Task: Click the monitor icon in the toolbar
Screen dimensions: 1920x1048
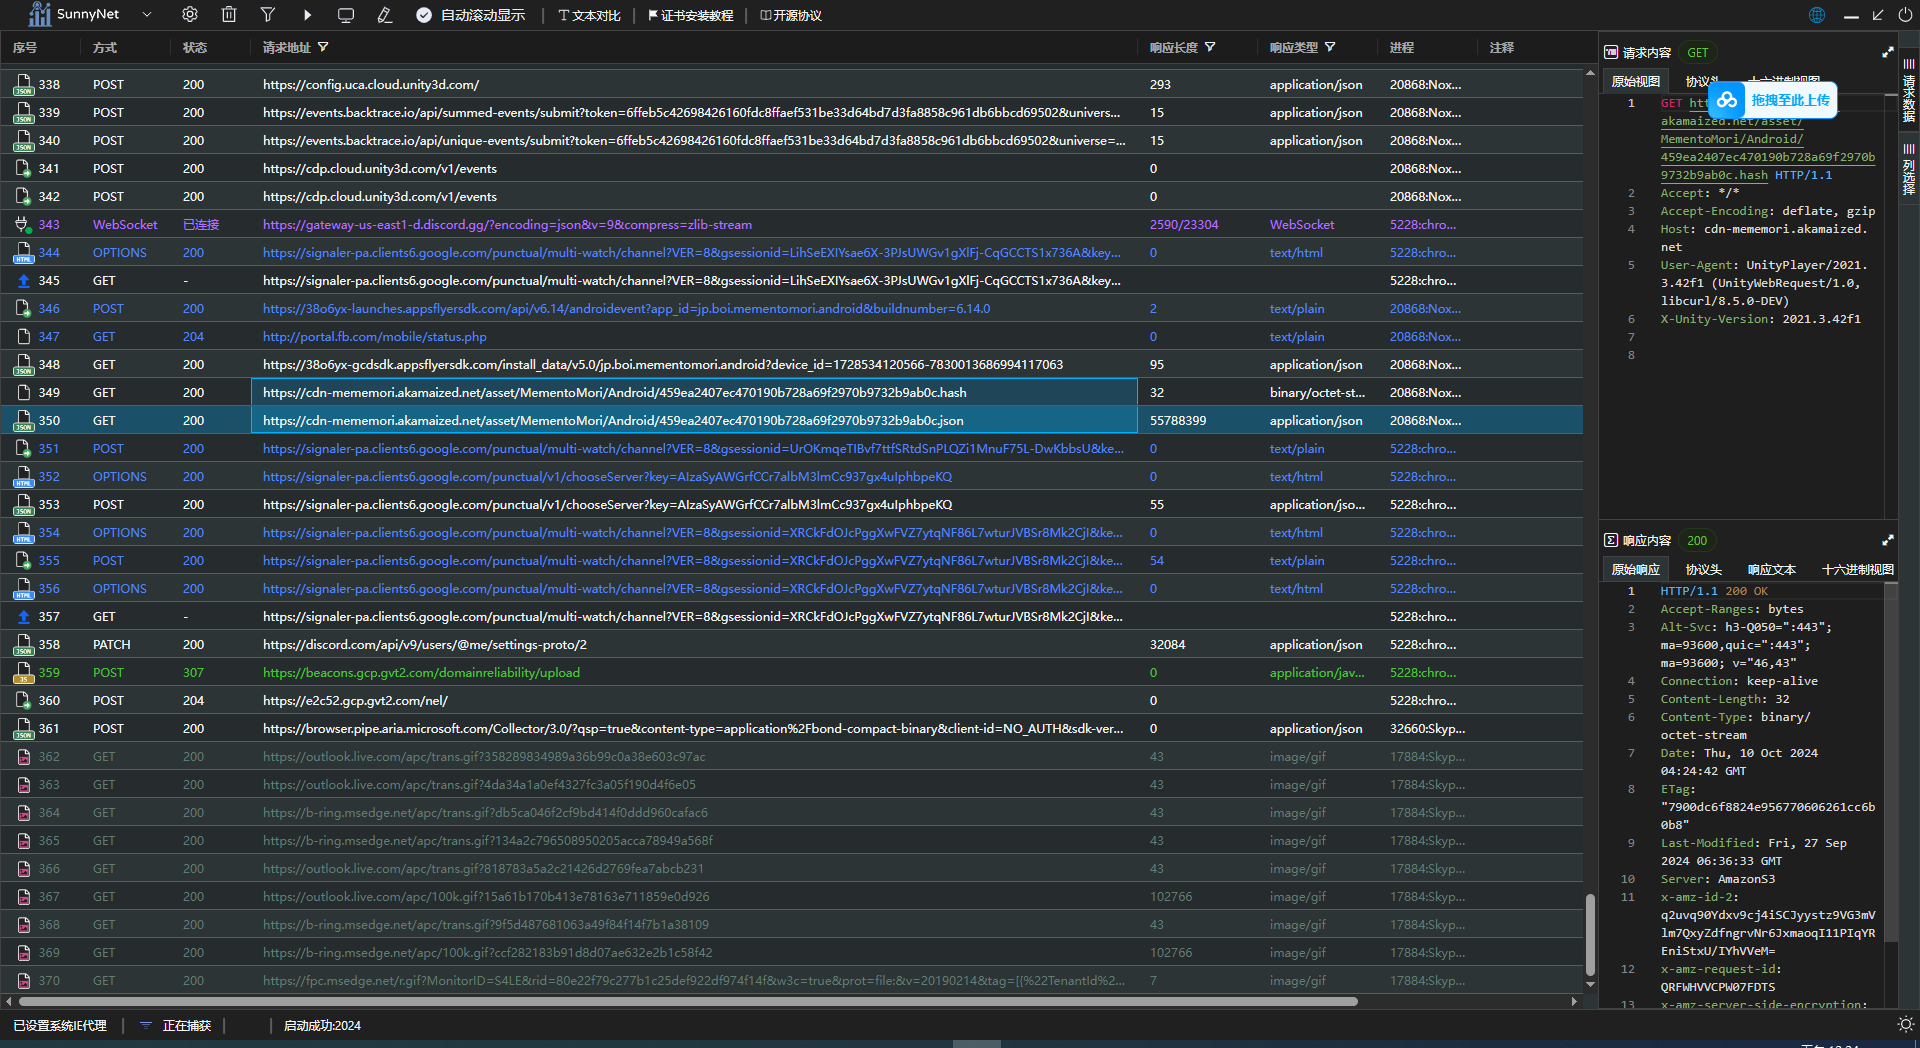Action: (x=346, y=15)
